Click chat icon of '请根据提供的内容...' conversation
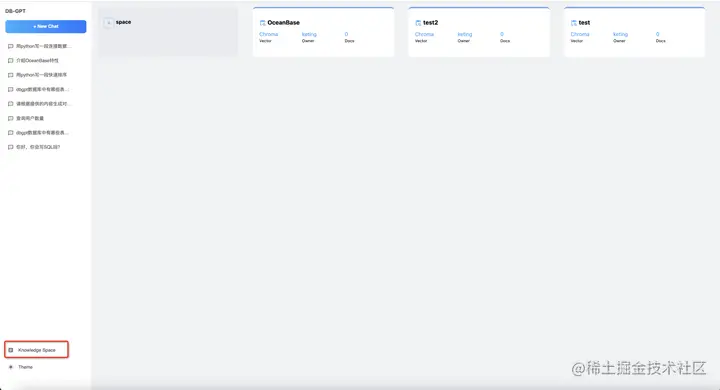Viewport: 720px width, 390px height. coord(11,104)
